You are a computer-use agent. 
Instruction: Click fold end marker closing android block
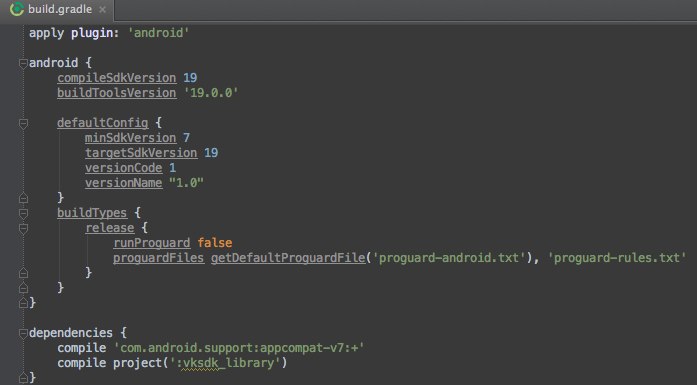tap(24, 303)
